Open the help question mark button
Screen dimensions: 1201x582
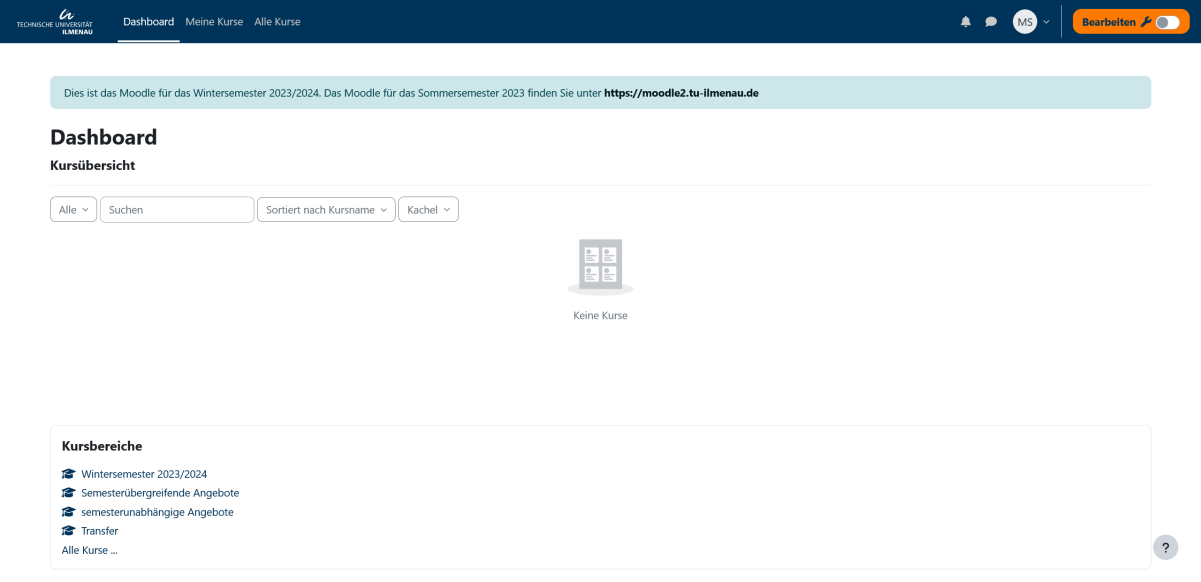point(1165,547)
